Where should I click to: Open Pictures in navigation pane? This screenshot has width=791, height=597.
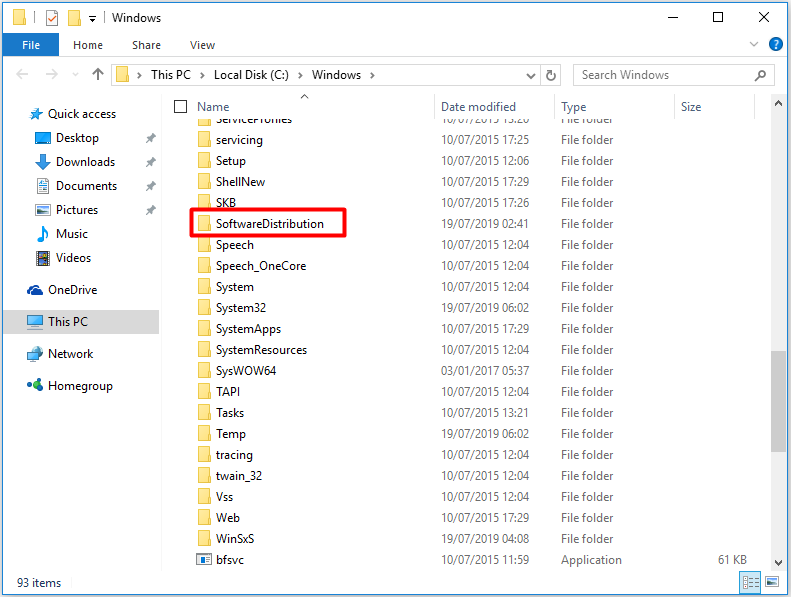(77, 209)
